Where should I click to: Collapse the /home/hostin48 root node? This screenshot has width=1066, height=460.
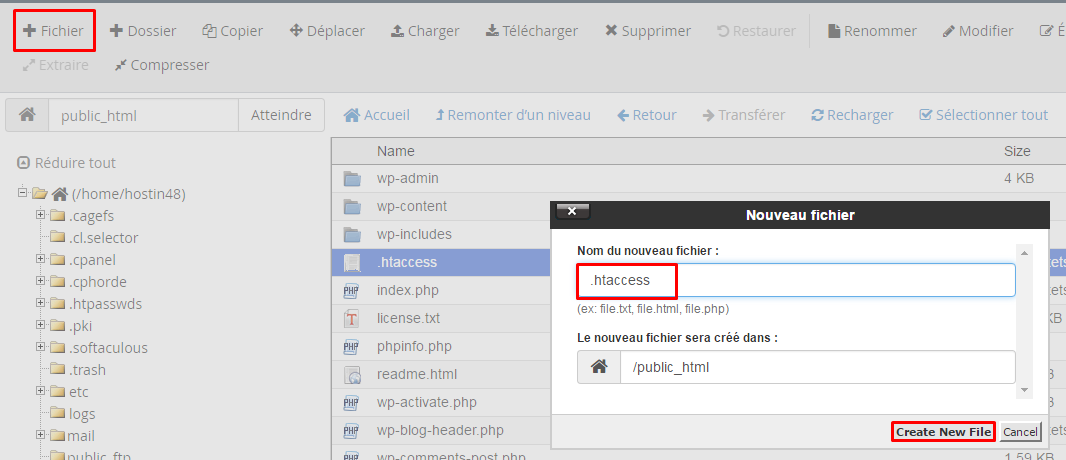[x=22, y=193]
